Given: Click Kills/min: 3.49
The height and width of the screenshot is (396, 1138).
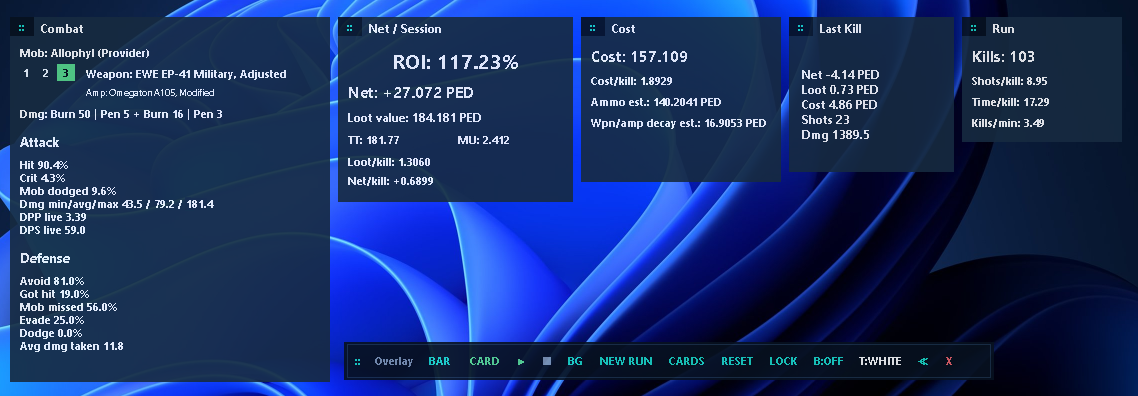Looking at the screenshot, I should click(x=1008, y=123).
